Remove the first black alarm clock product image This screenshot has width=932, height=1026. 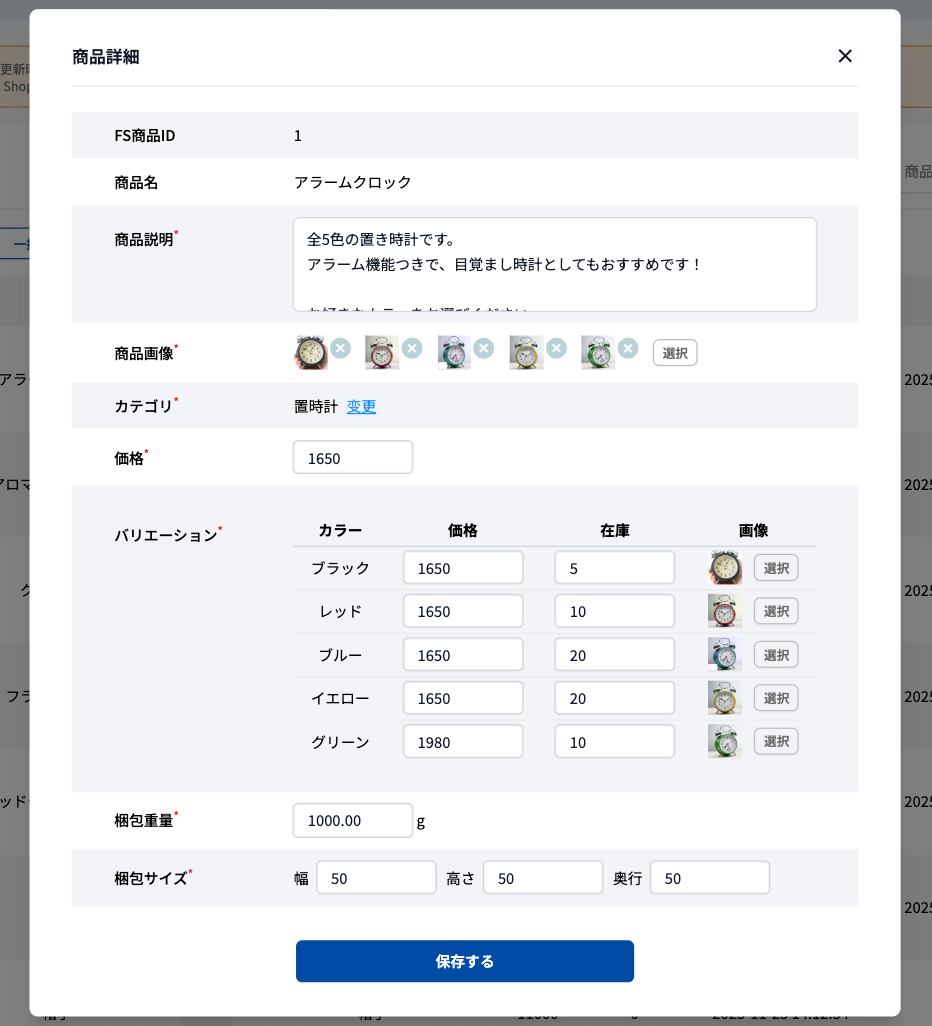(340, 348)
